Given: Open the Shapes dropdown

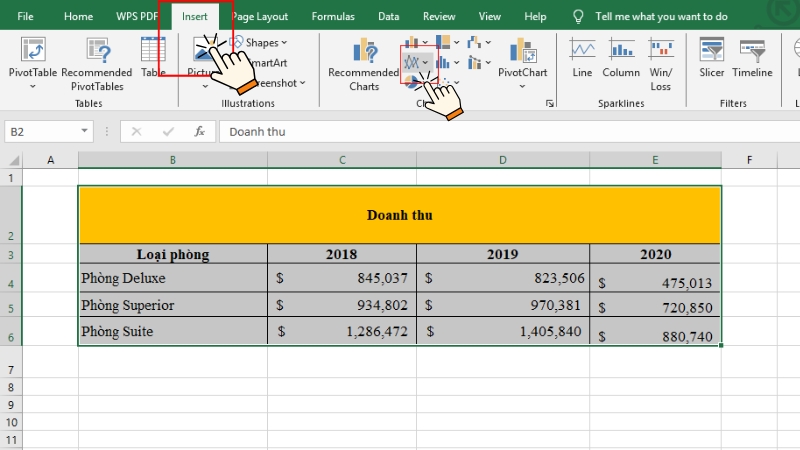Looking at the screenshot, I should tap(264, 43).
